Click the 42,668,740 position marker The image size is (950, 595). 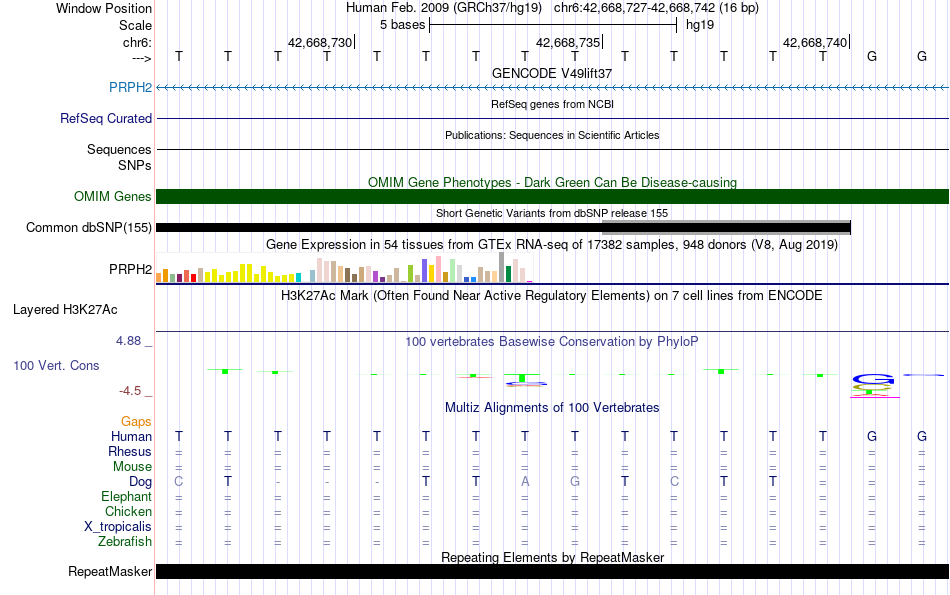[815, 42]
